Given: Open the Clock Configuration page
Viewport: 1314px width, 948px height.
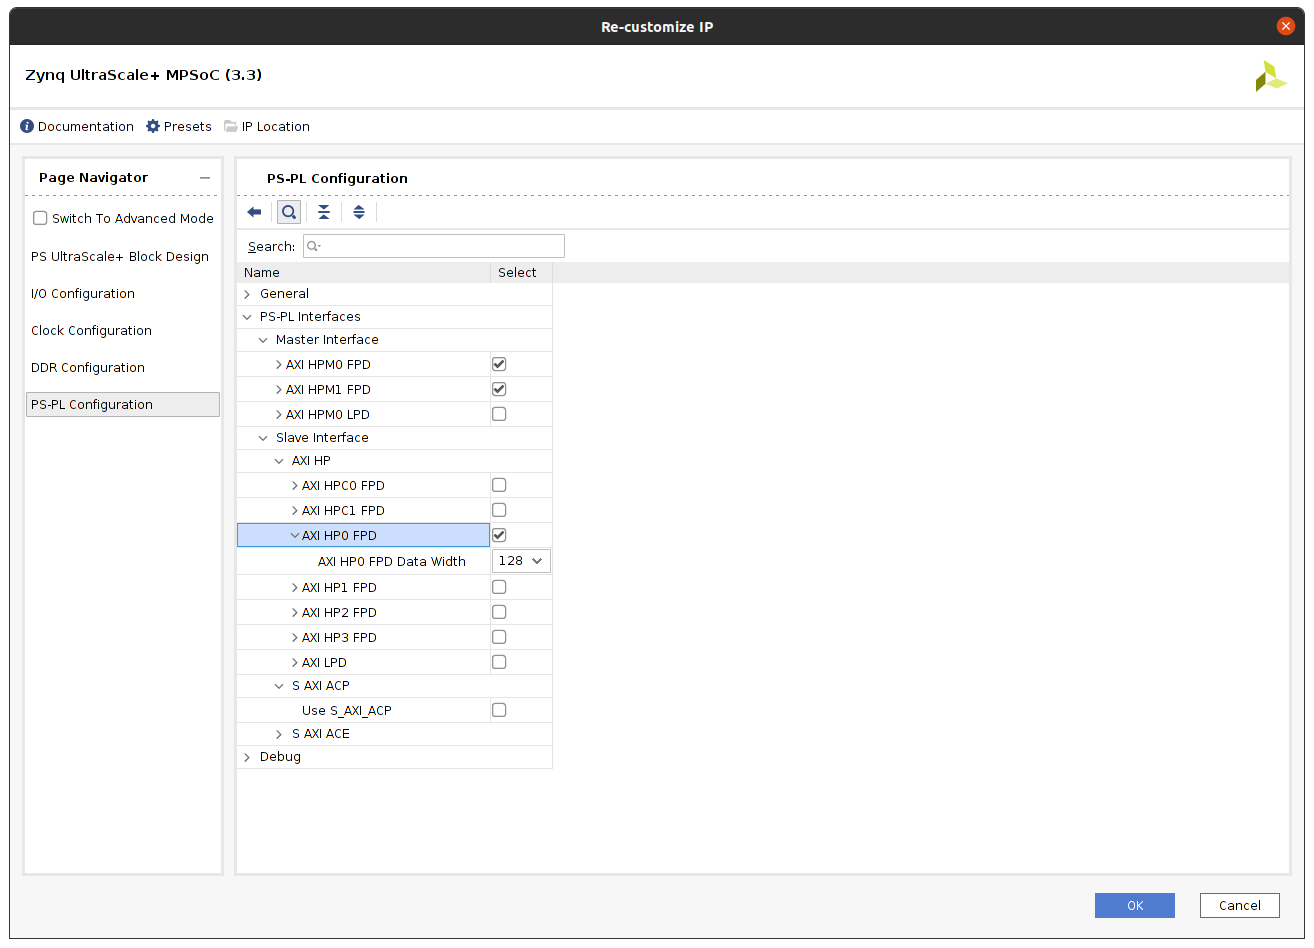Looking at the screenshot, I should coord(91,330).
